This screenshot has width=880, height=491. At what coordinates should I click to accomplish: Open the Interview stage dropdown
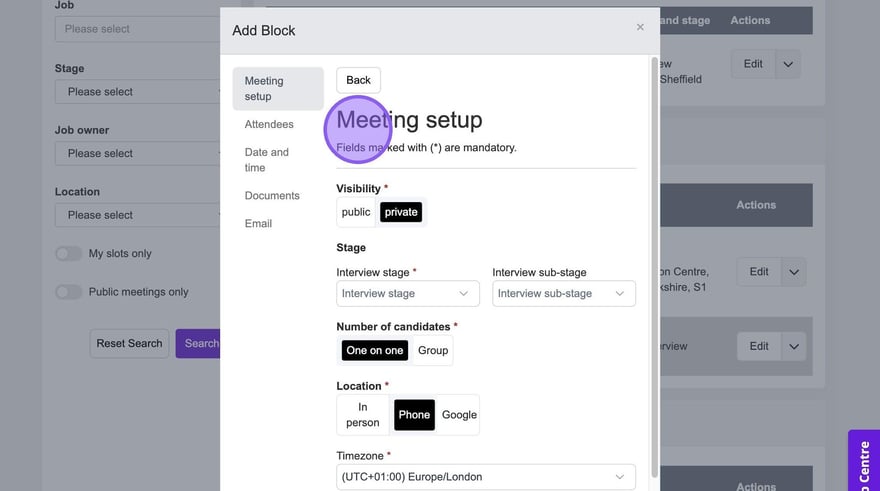(x=407, y=294)
